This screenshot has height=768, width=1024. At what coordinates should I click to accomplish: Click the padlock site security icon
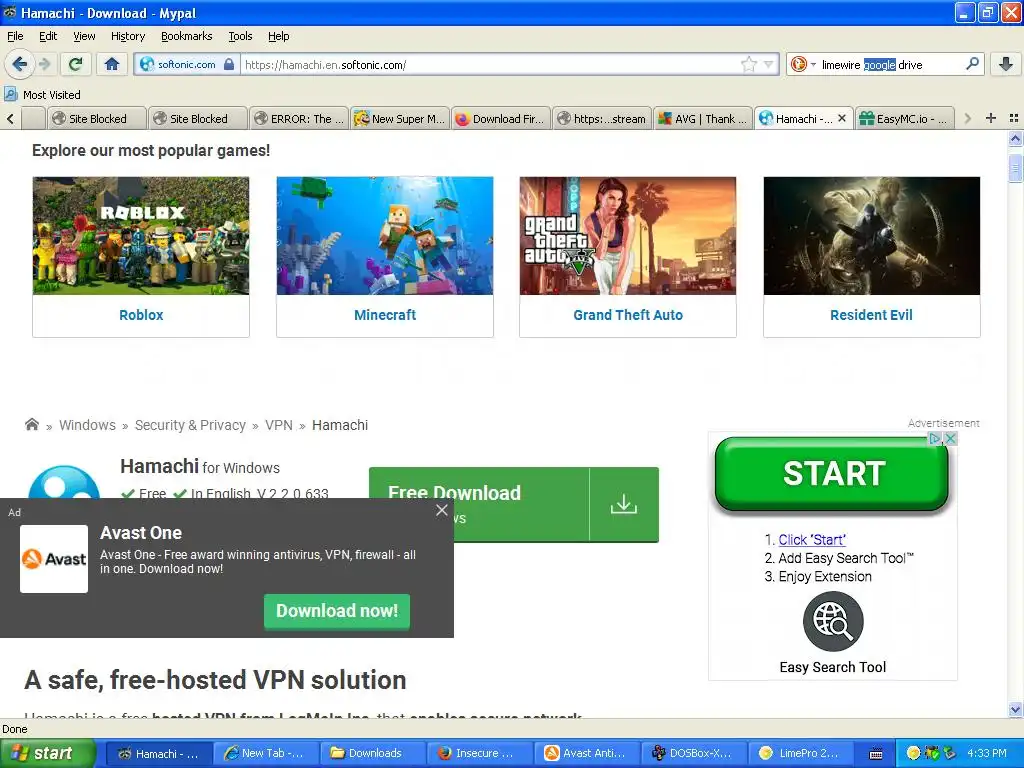click(229, 64)
